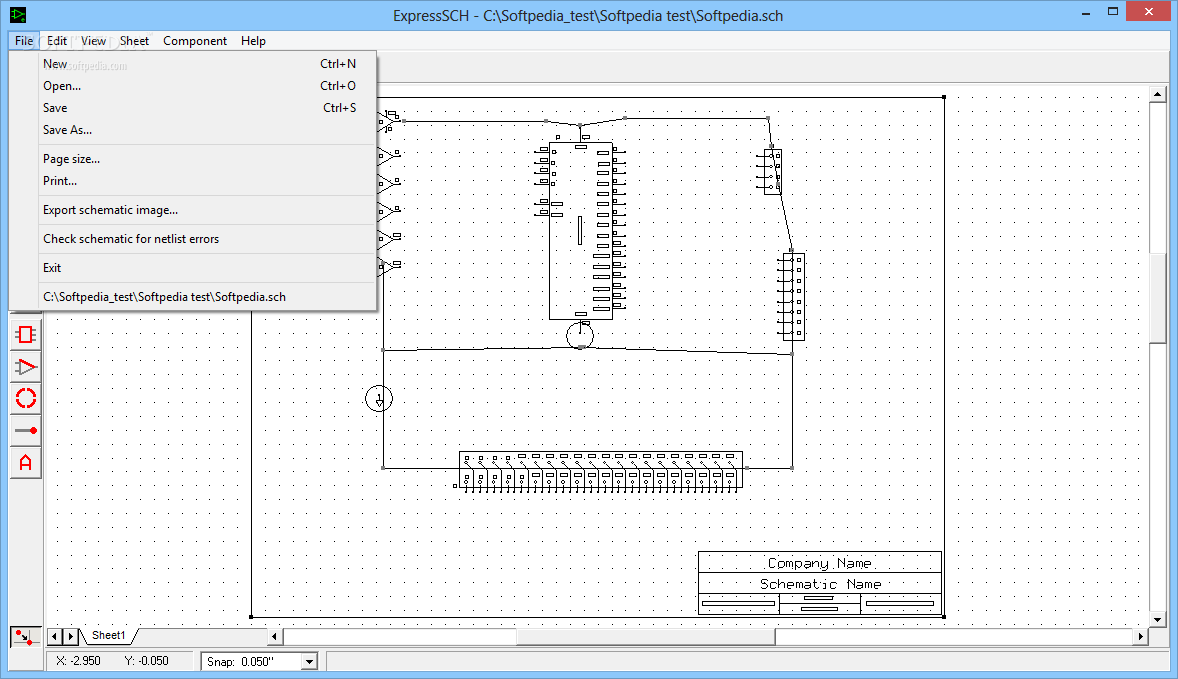Select the place wire tool
The image size is (1178, 679).
coord(26,430)
